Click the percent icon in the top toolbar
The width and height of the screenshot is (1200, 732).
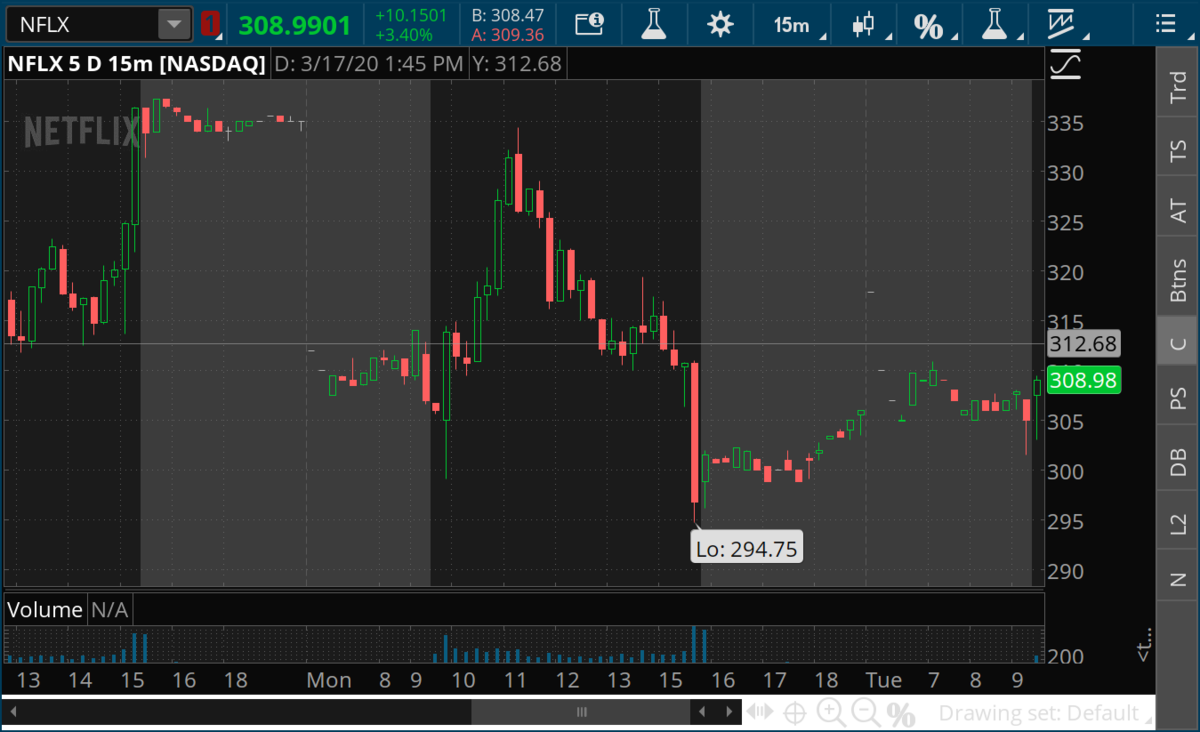[929, 25]
